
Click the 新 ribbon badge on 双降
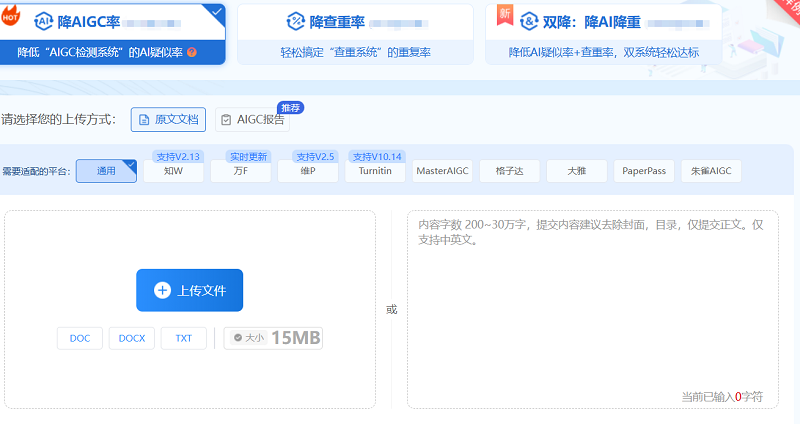click(x=505, y=14)
